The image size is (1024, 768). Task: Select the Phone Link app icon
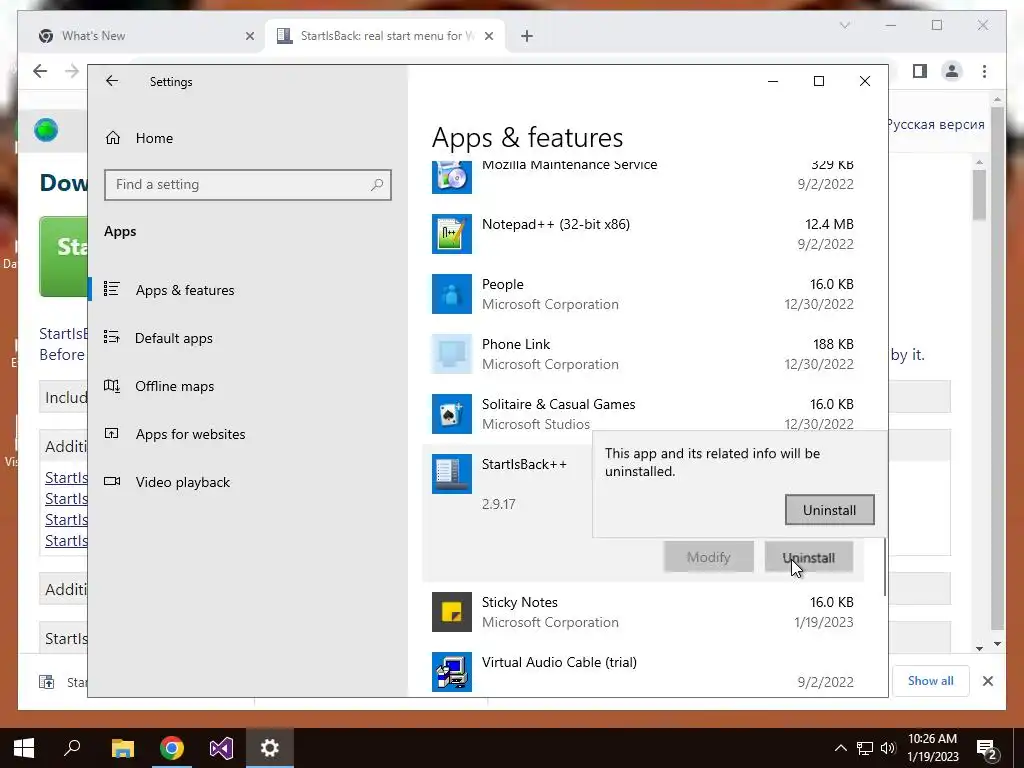pos(452,354)
